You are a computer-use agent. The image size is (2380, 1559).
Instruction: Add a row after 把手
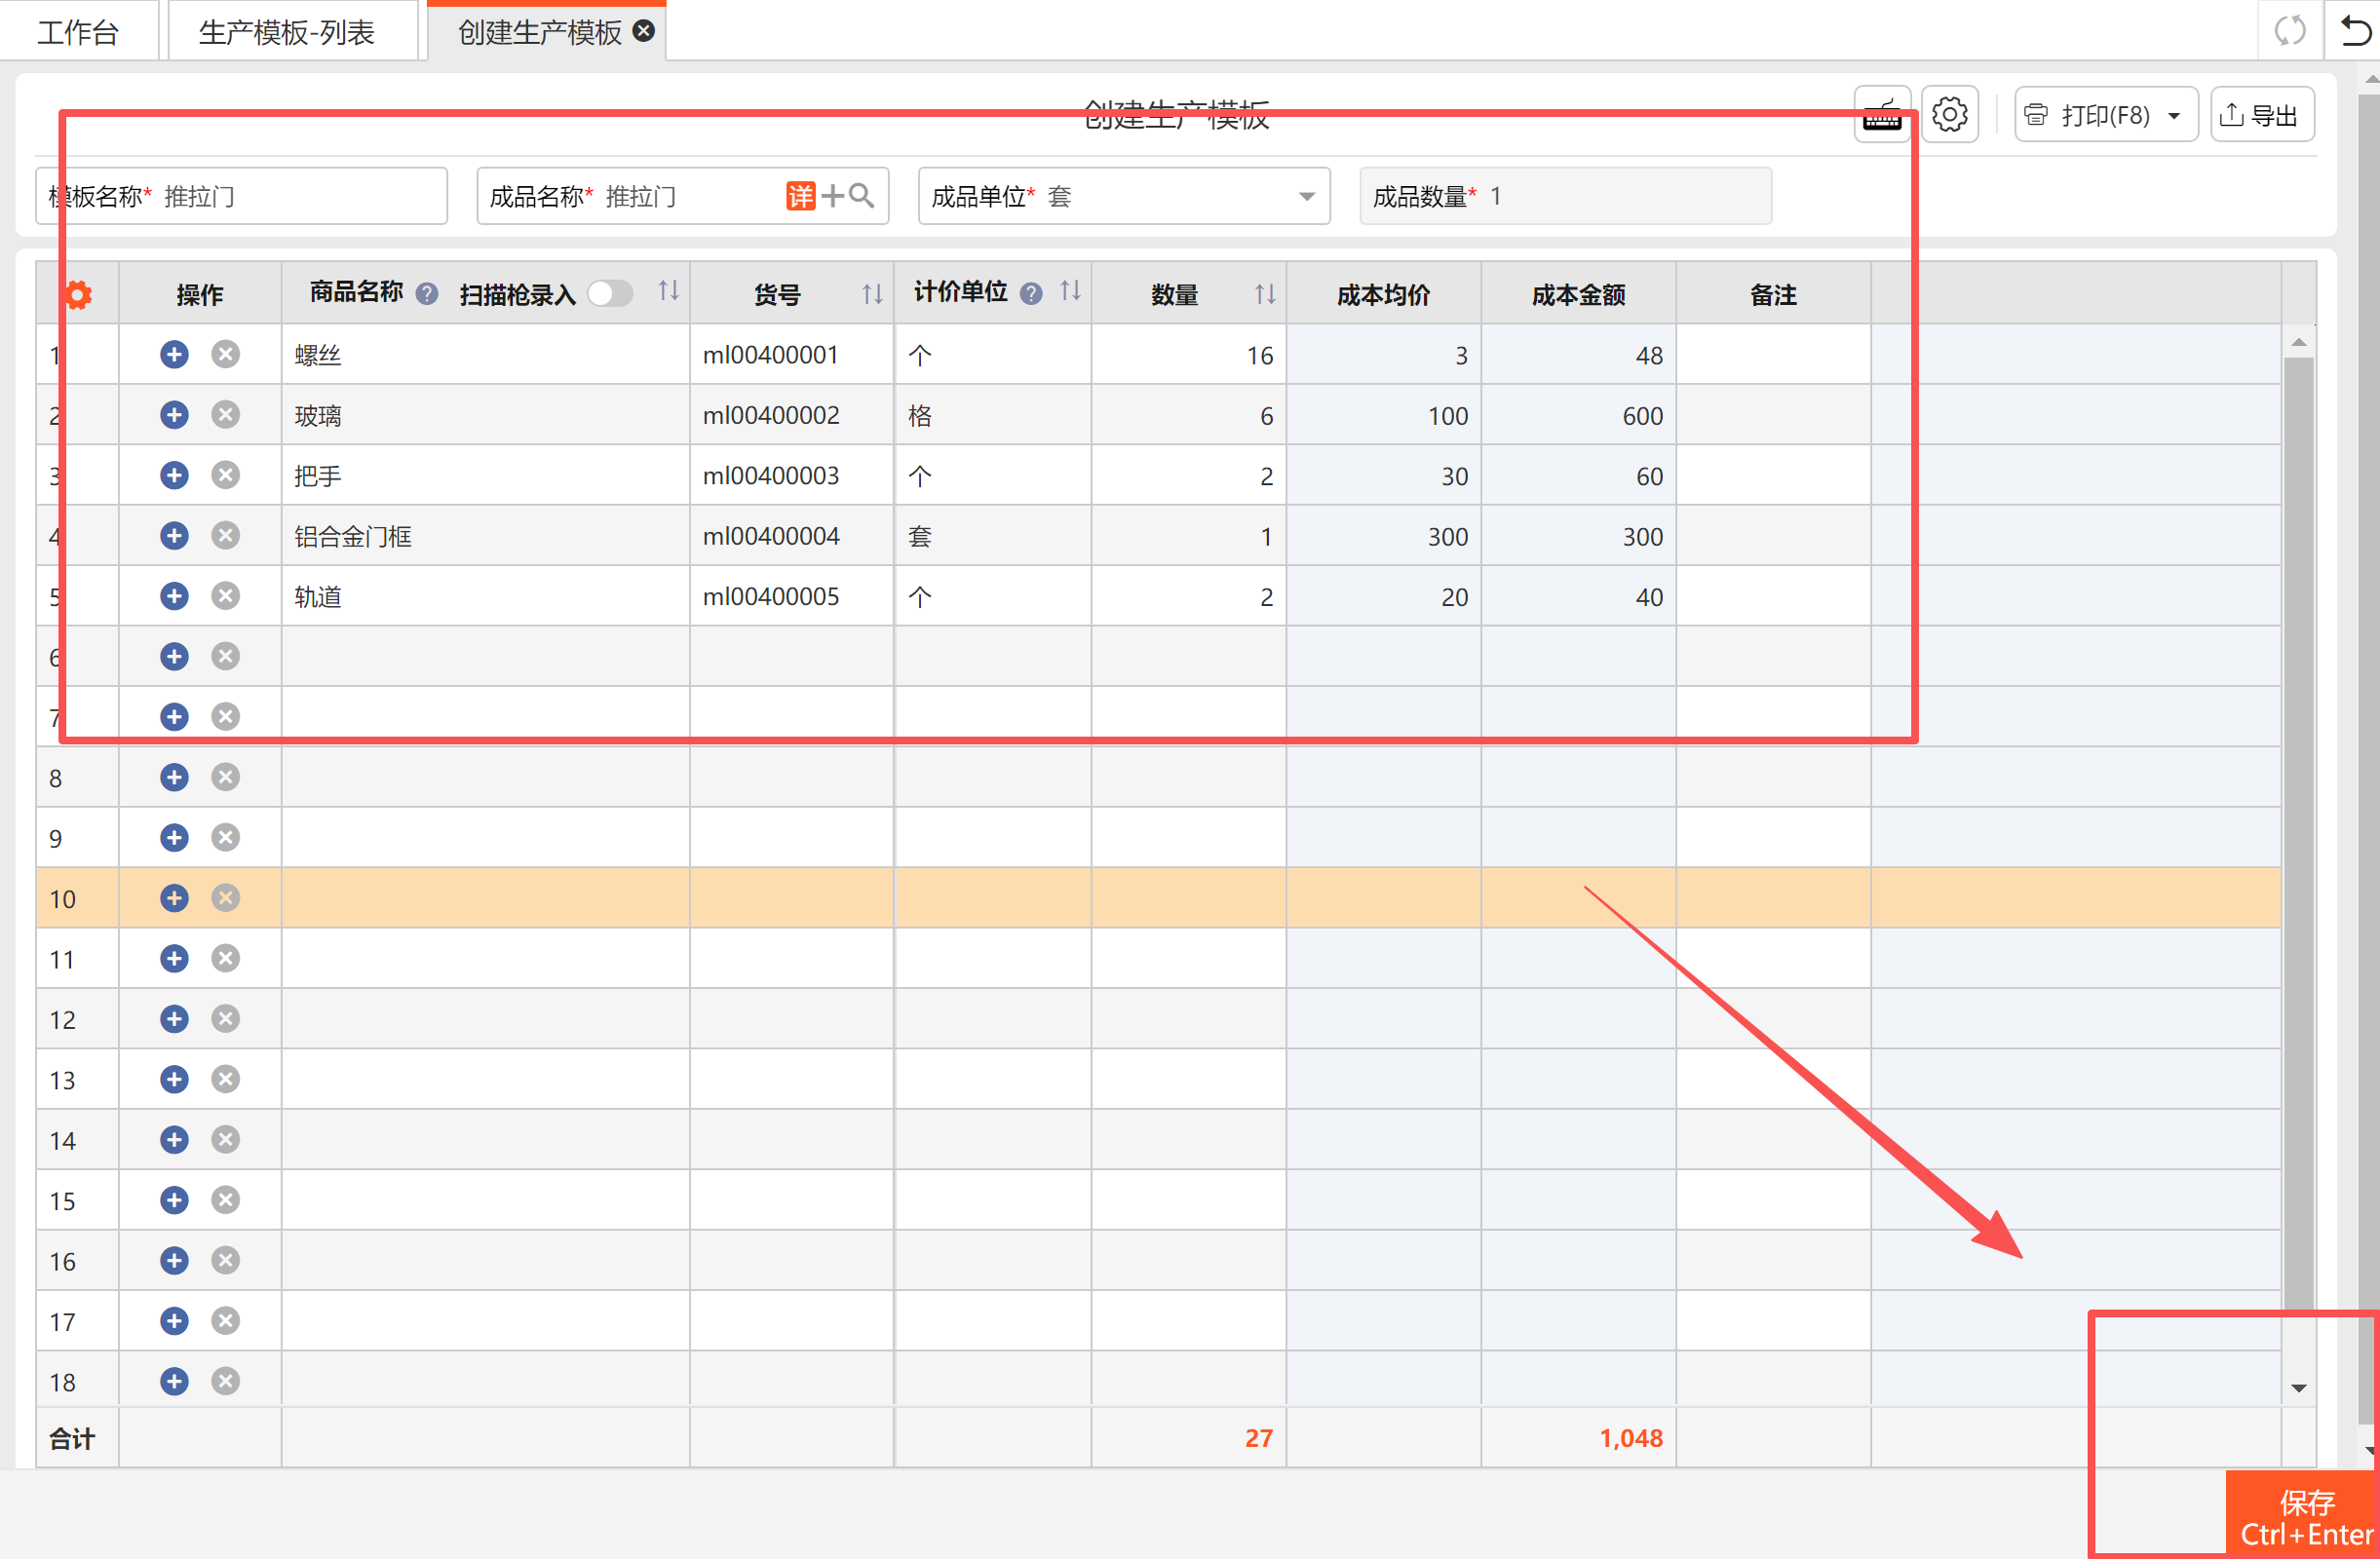click(174, 476)
